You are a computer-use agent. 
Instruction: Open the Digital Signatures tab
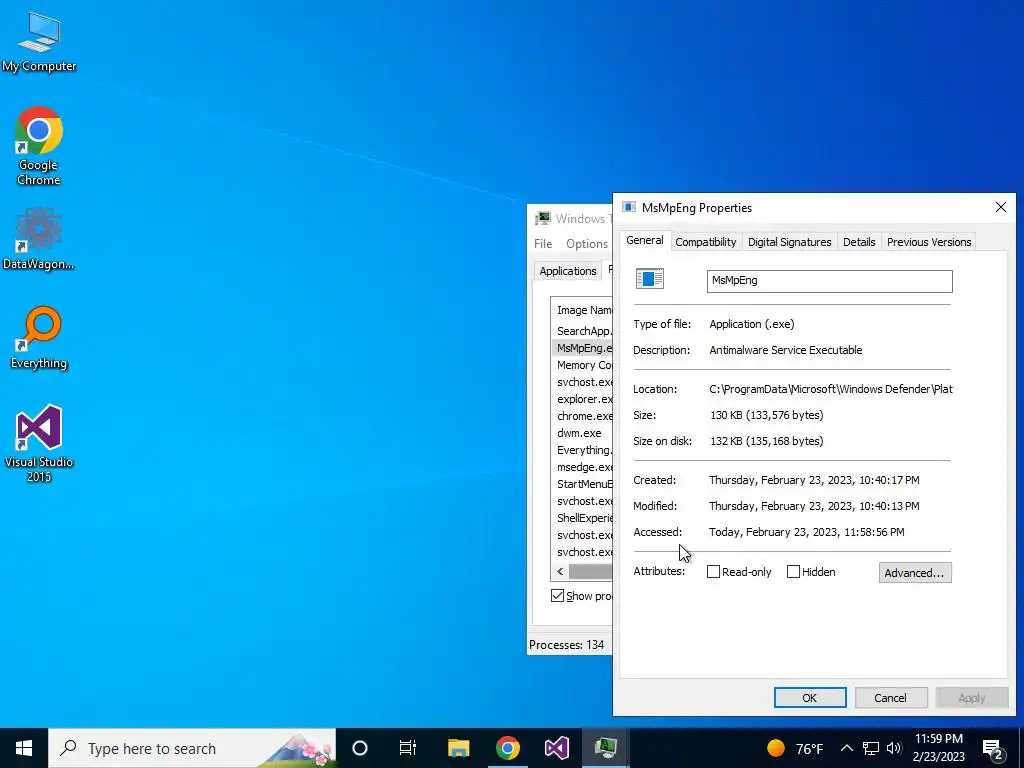coord(790,242)
